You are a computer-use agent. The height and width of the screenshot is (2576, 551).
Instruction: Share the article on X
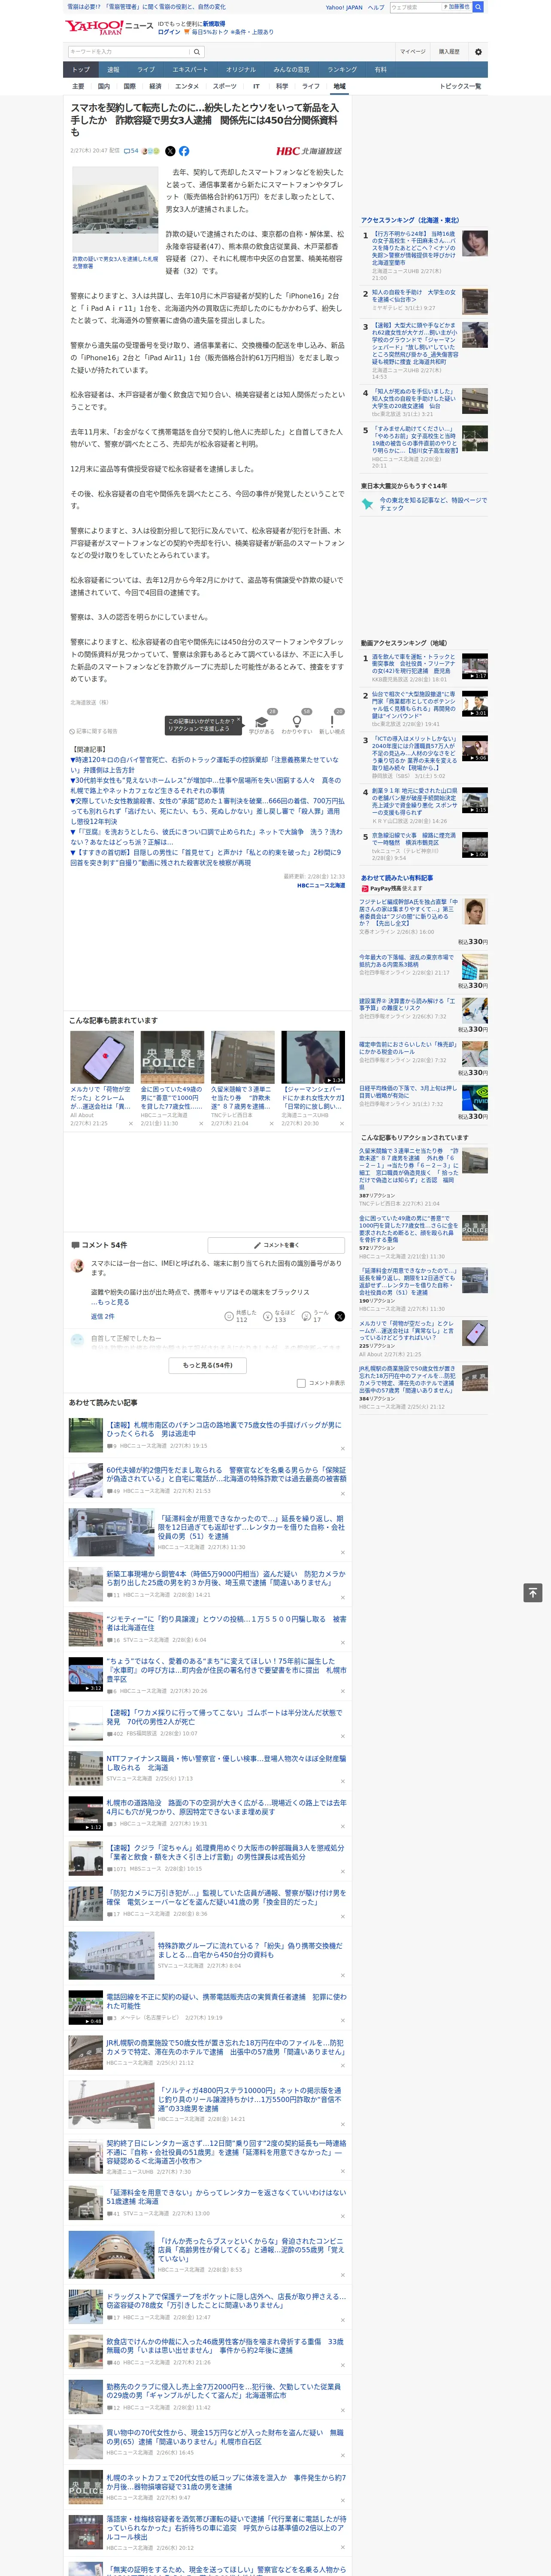point(169,151)
